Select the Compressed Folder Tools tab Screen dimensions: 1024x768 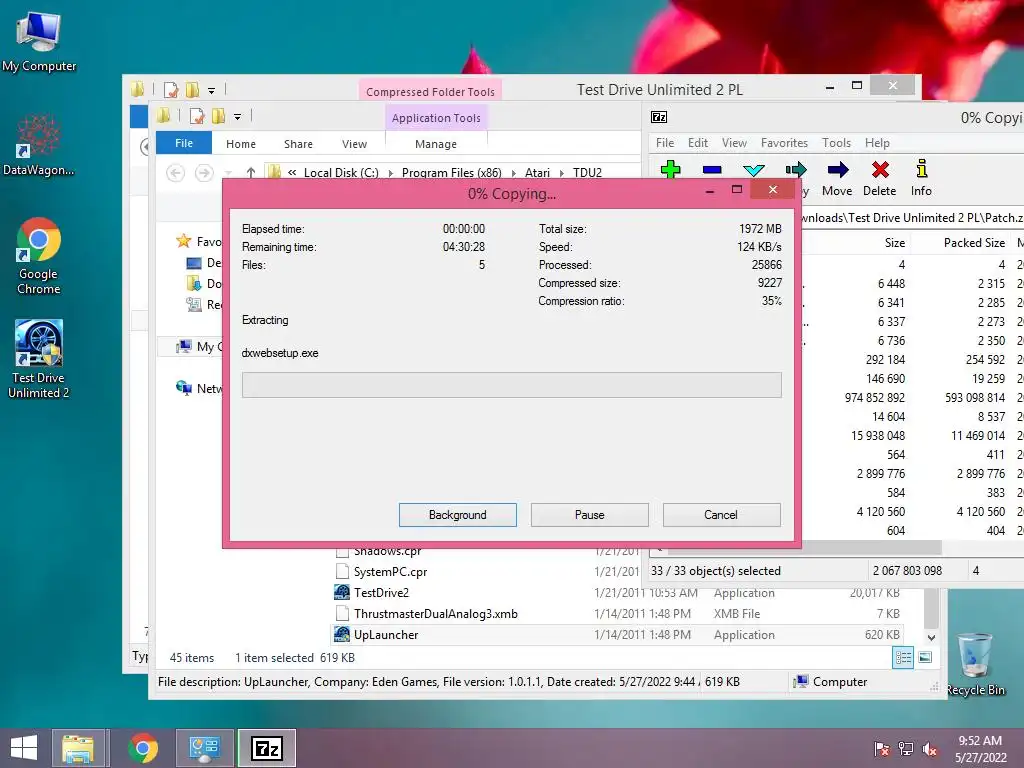[x=430, y=91]
